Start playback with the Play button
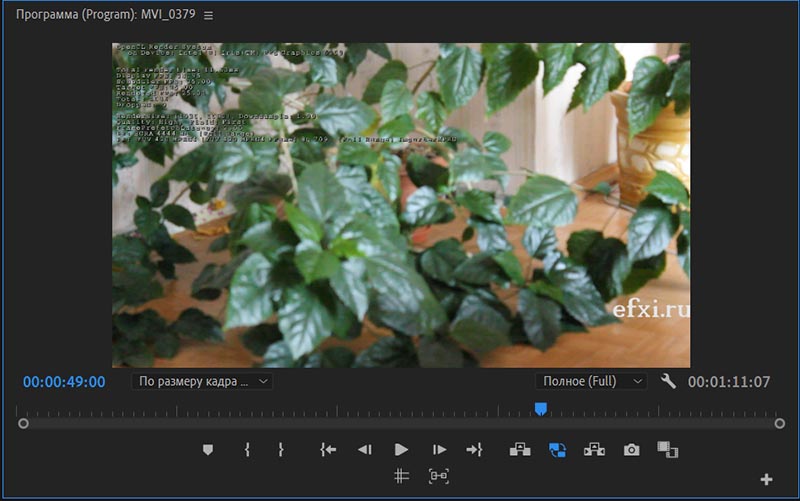 pos(401,449)
